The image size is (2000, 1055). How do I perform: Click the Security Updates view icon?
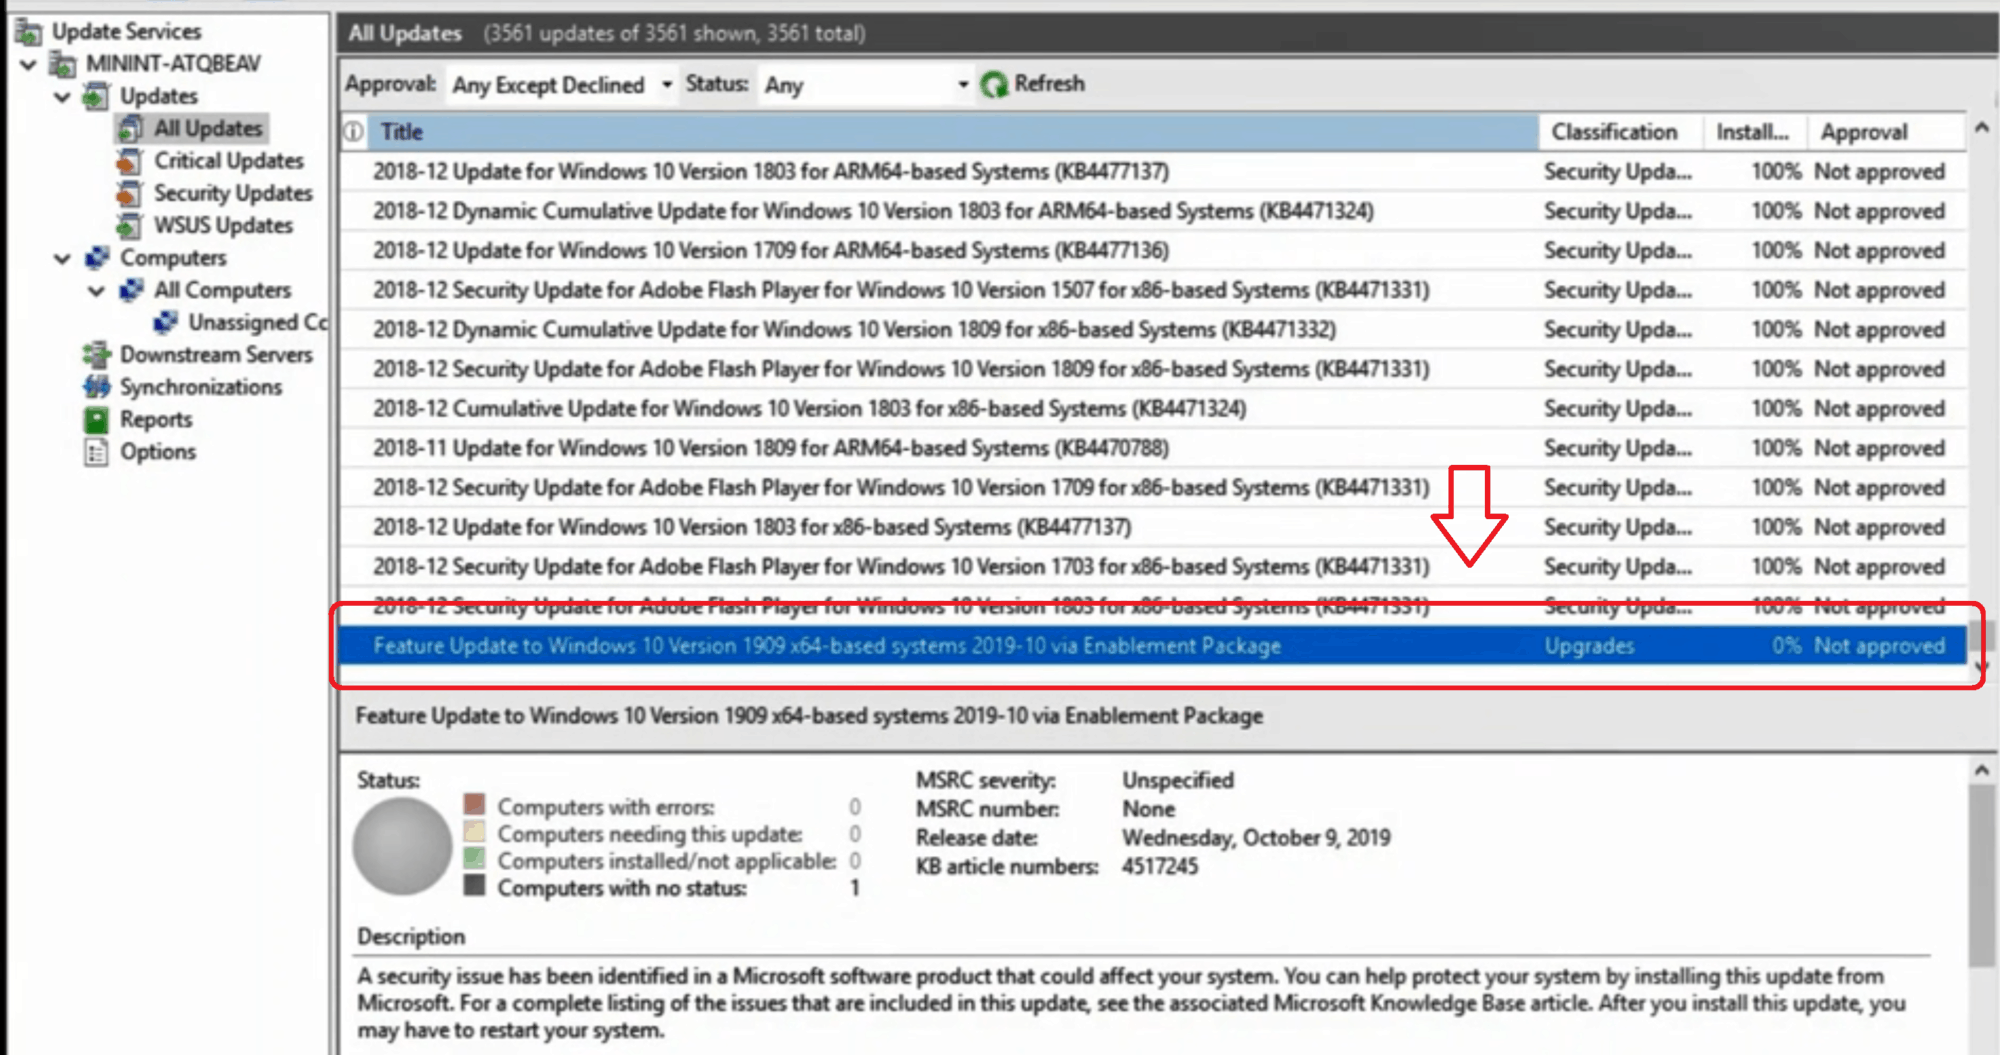coord(129,193)
